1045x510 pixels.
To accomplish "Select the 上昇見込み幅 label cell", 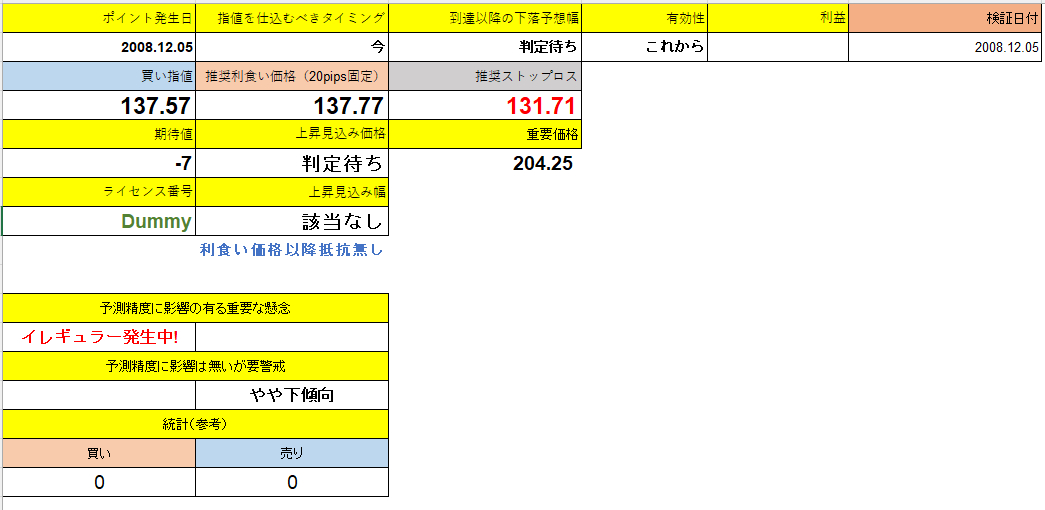I will pyautogui.click(x=293, y=192).
